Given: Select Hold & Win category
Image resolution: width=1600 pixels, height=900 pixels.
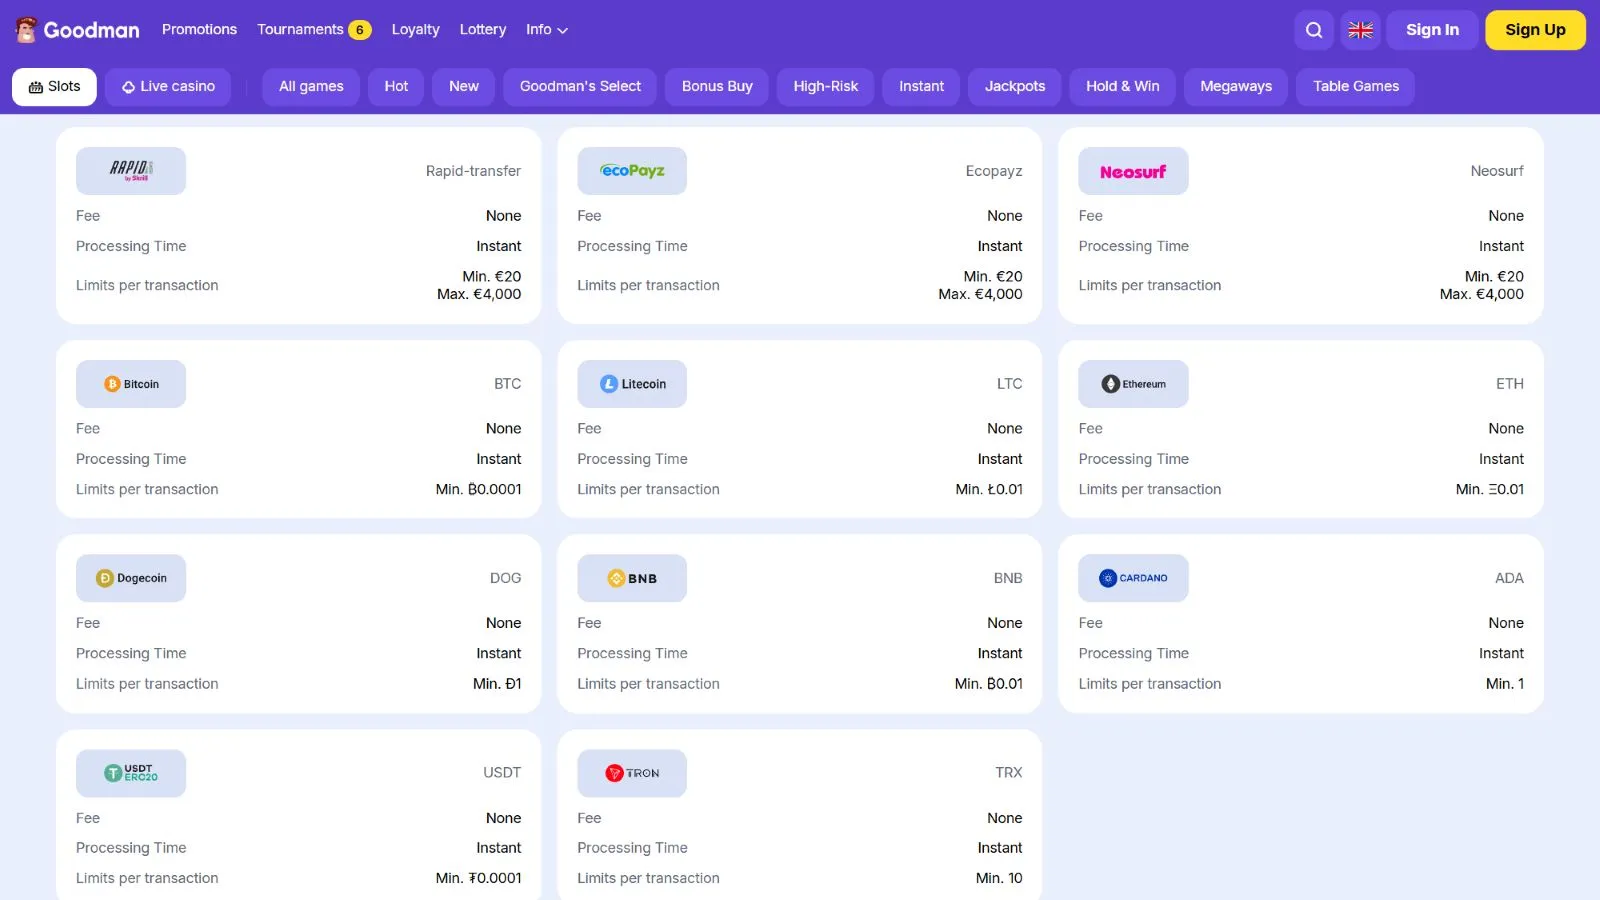Looking at the screenshot, I should tap(1123, 87).
